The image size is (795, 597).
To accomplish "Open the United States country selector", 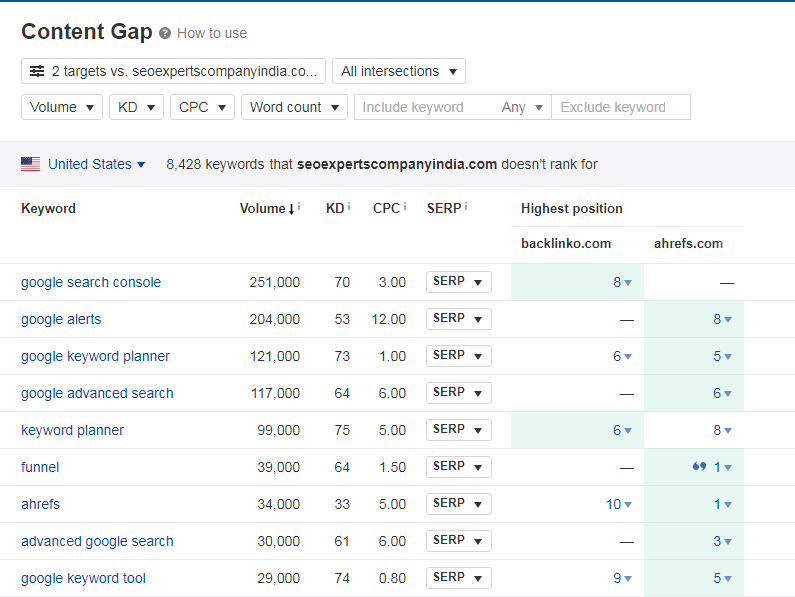I will tap(96, 164).
